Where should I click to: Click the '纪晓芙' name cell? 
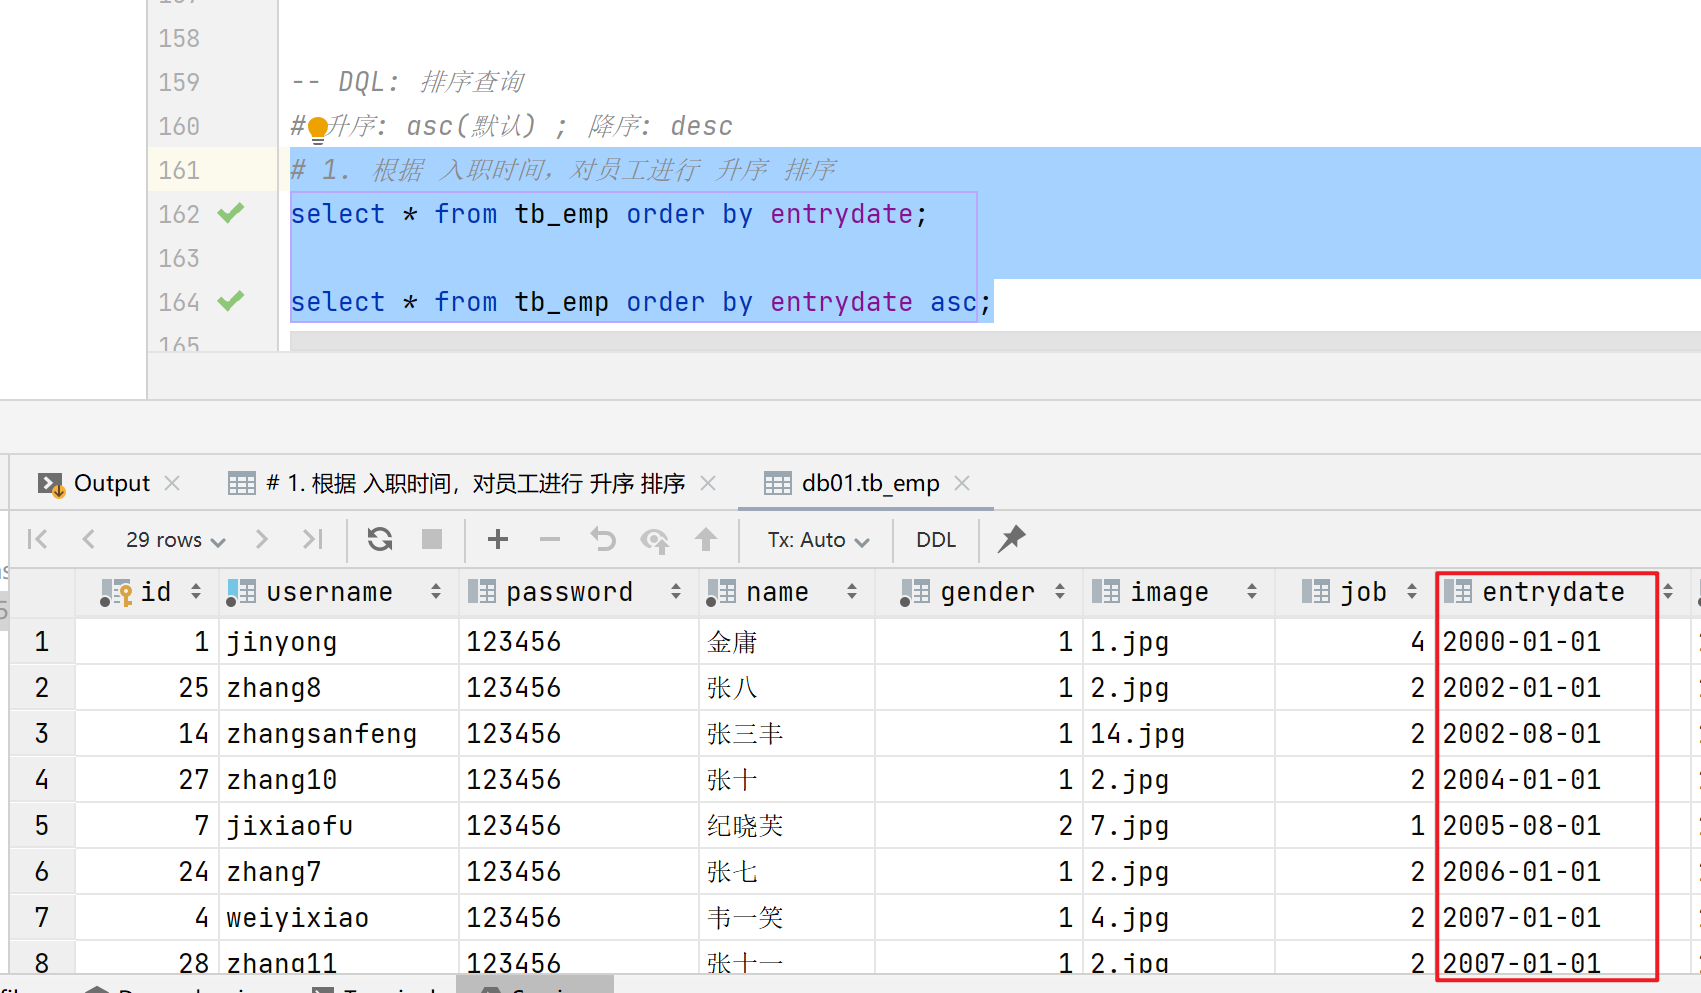click(786, 826)
